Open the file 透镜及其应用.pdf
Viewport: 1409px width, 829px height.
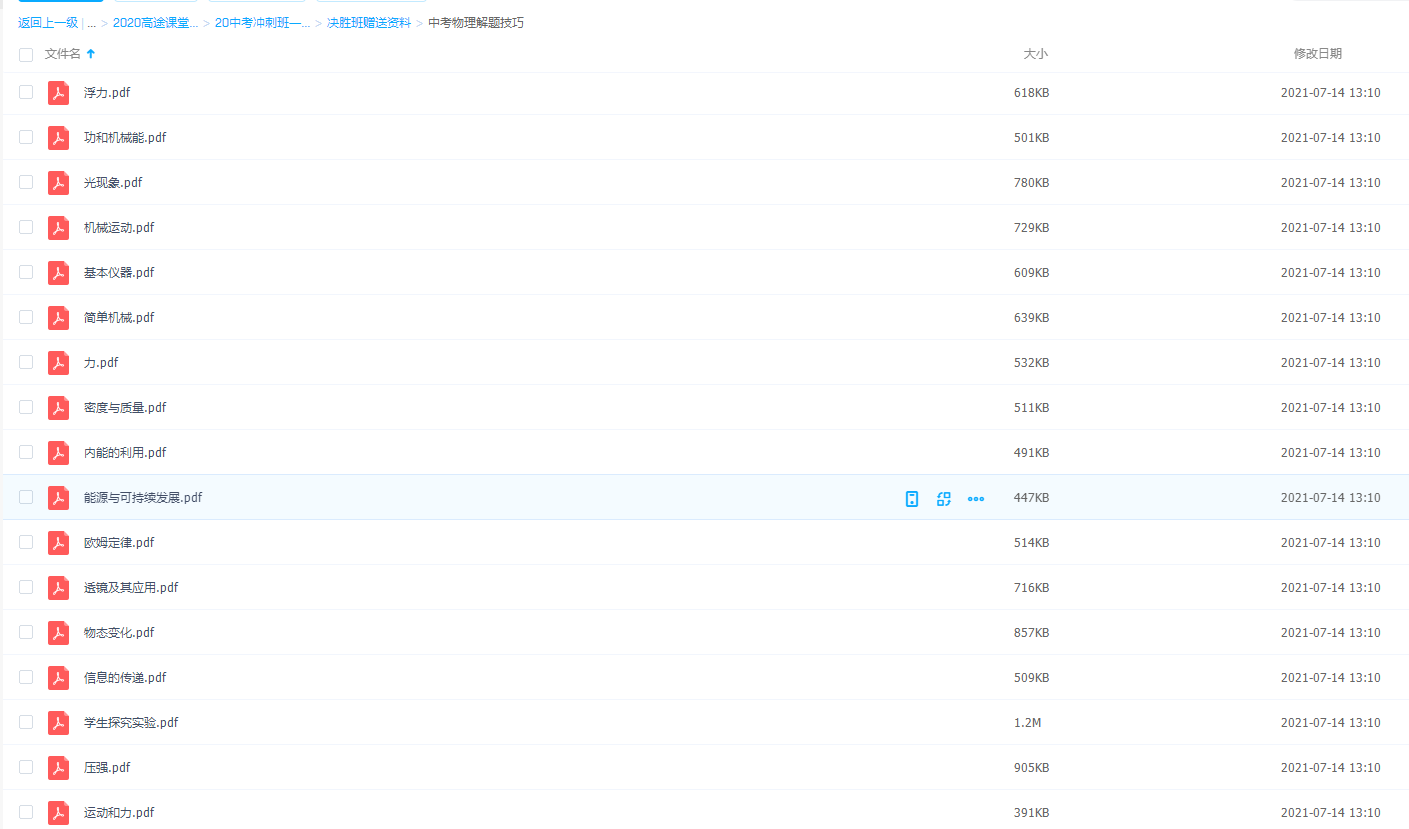pyautogui.click(x=131, y=588)
